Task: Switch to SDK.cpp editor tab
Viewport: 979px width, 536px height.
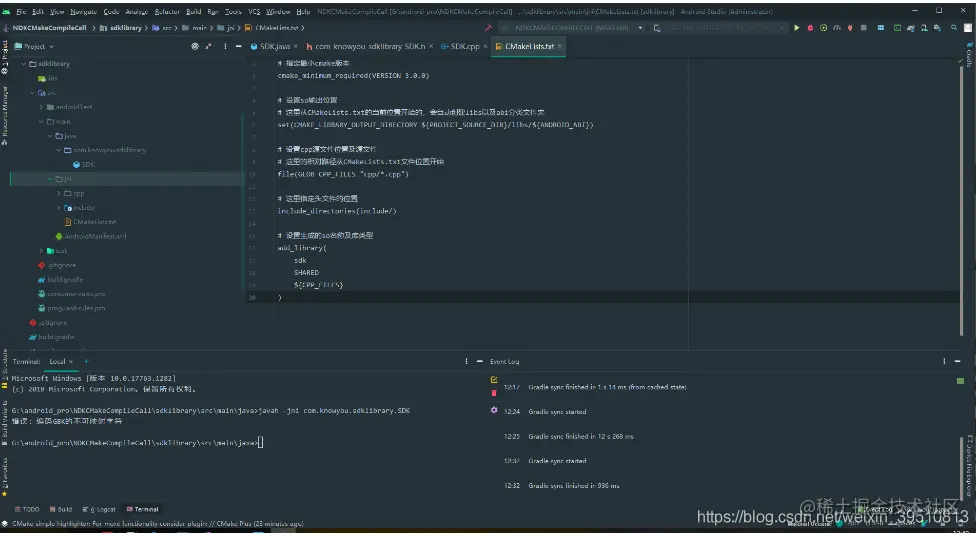Action: [465, 46]
